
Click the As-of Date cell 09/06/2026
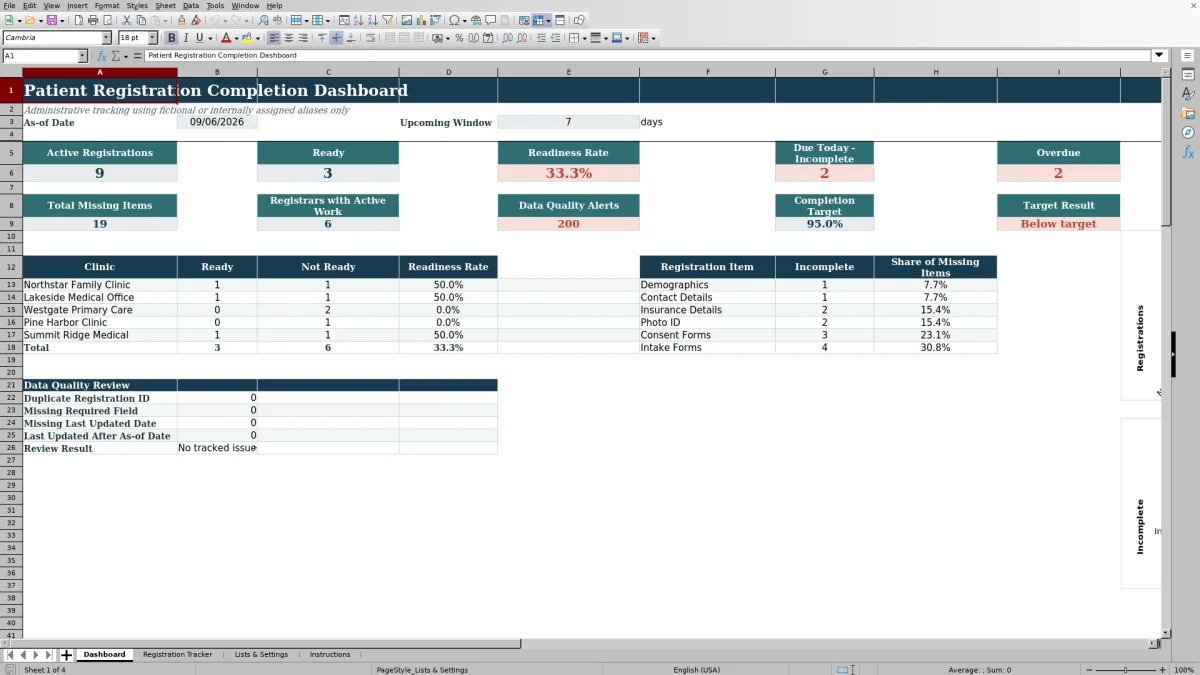[x=217, y=122]
